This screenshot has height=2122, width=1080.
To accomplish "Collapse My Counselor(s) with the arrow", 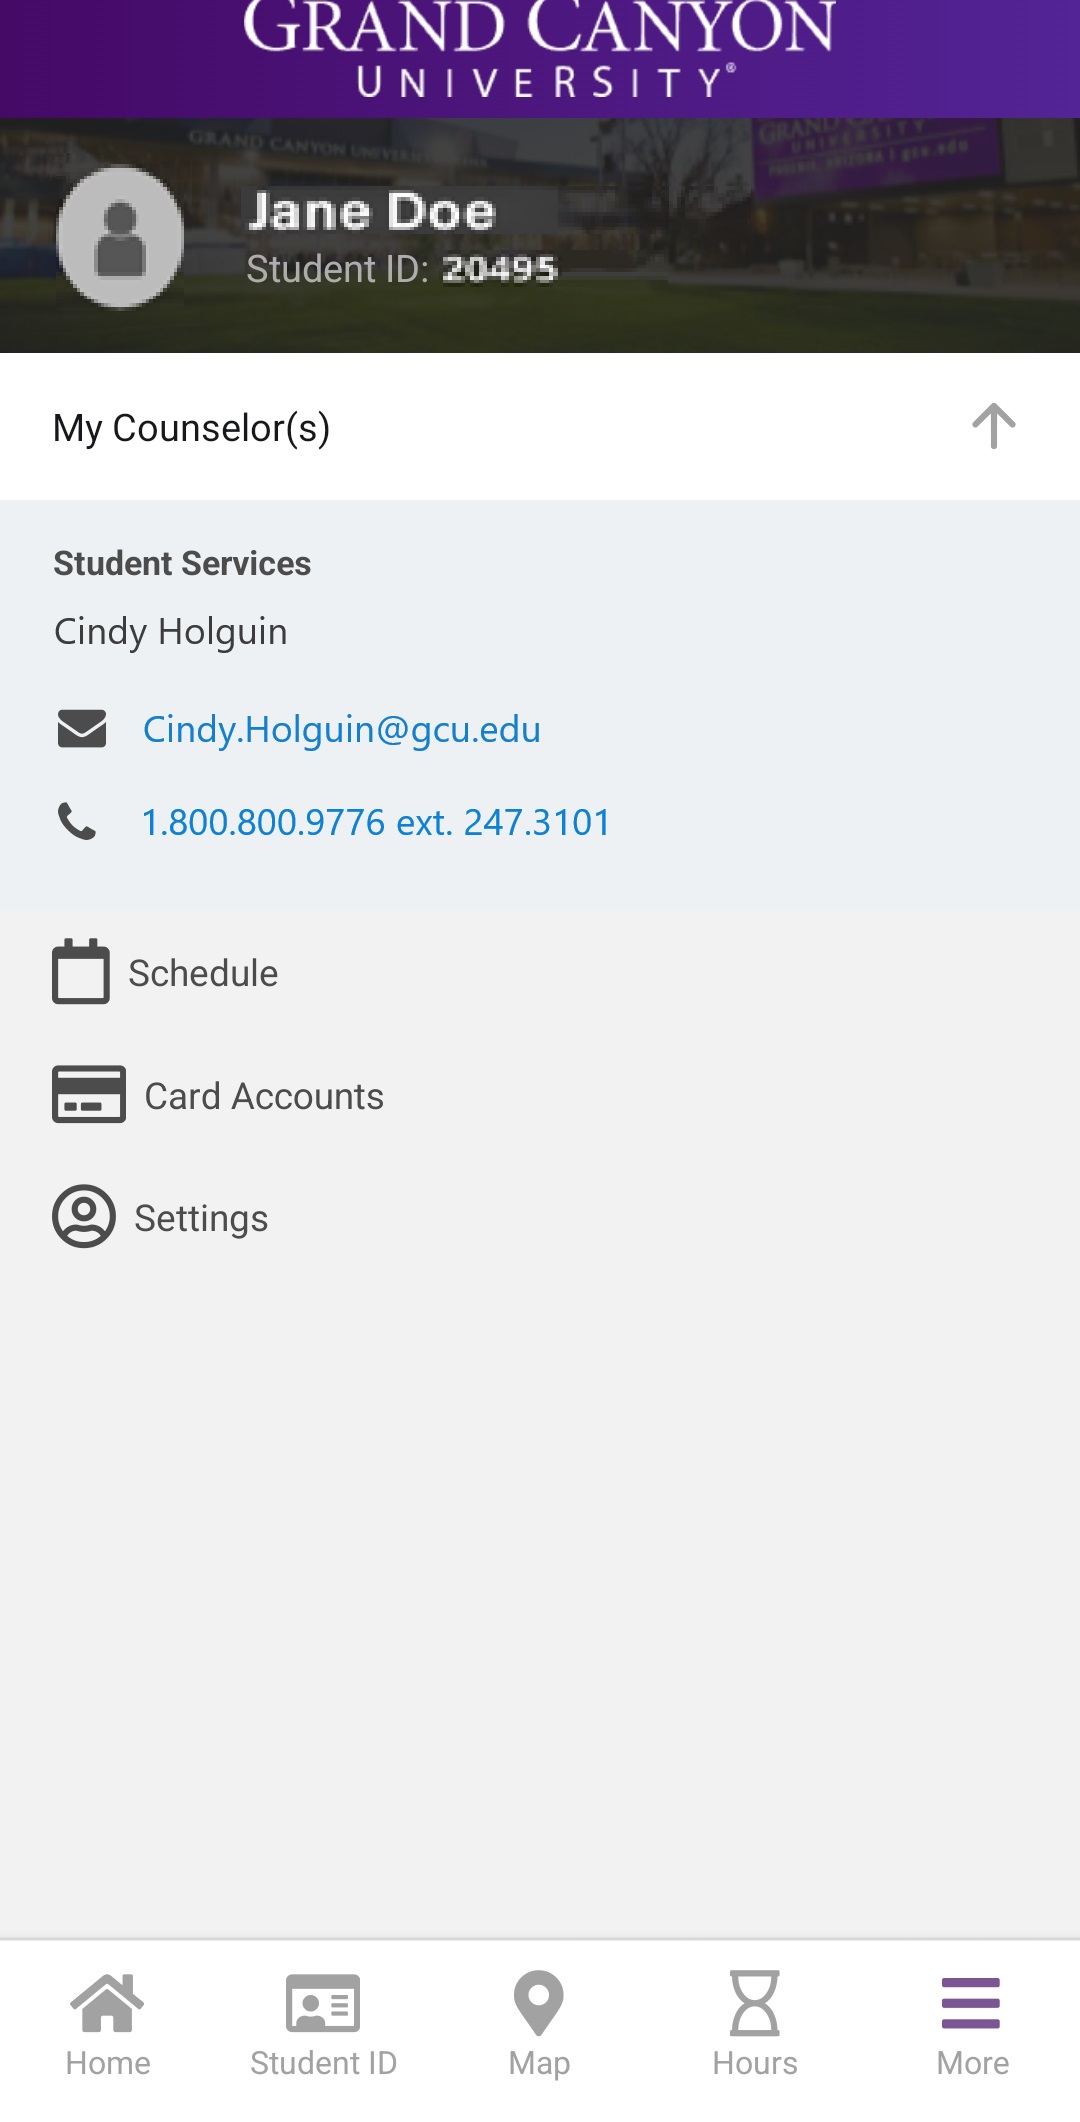I will pyautogui.click(x=993, y=427).
